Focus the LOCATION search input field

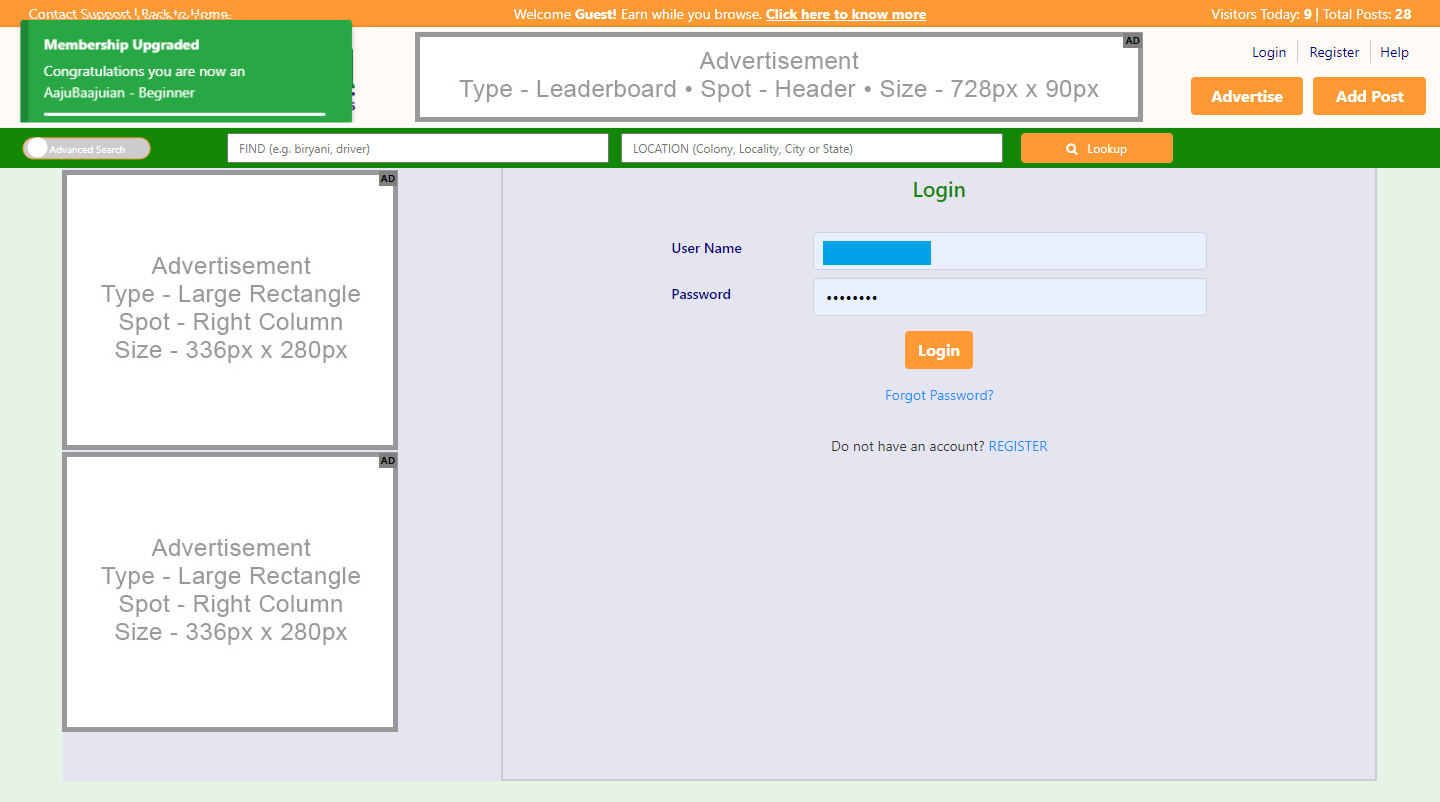tap(811, 148)
